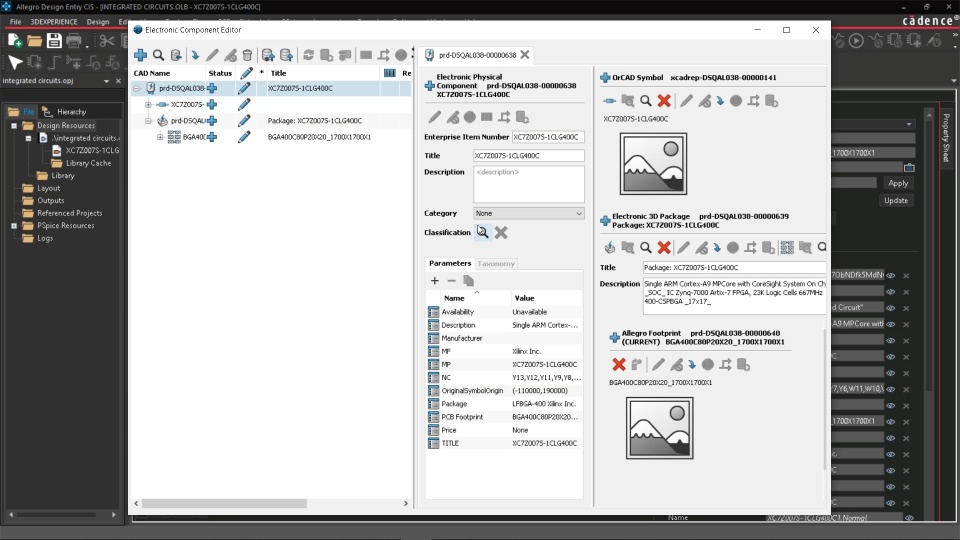
Task: Click the magnifier search icon in Component Editor toolbar
Action: [x=159, y=55]
